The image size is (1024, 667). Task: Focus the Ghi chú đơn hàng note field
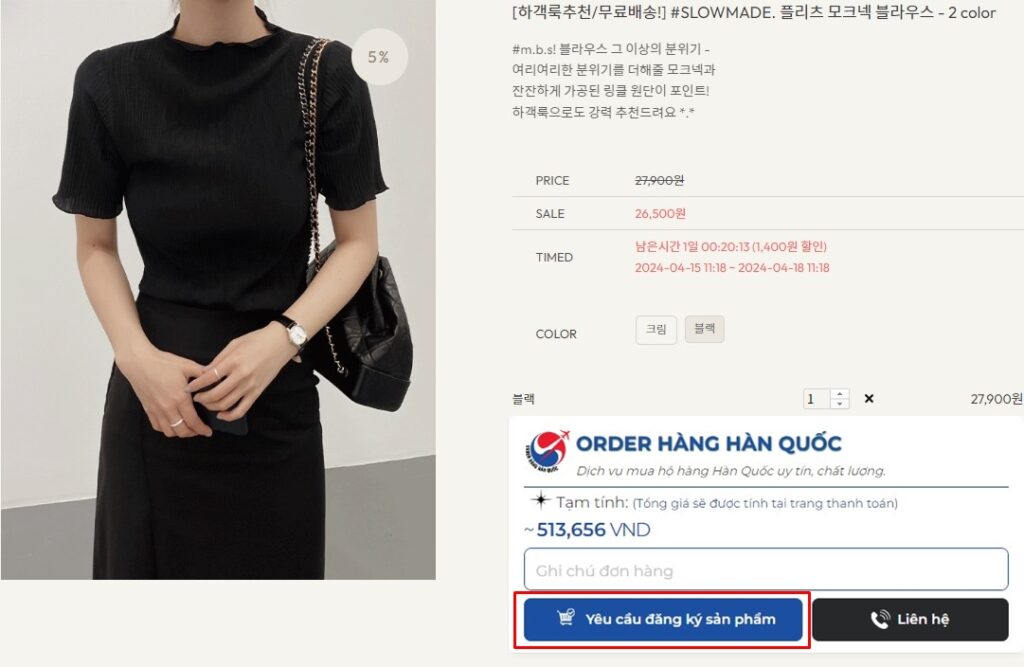766,570
